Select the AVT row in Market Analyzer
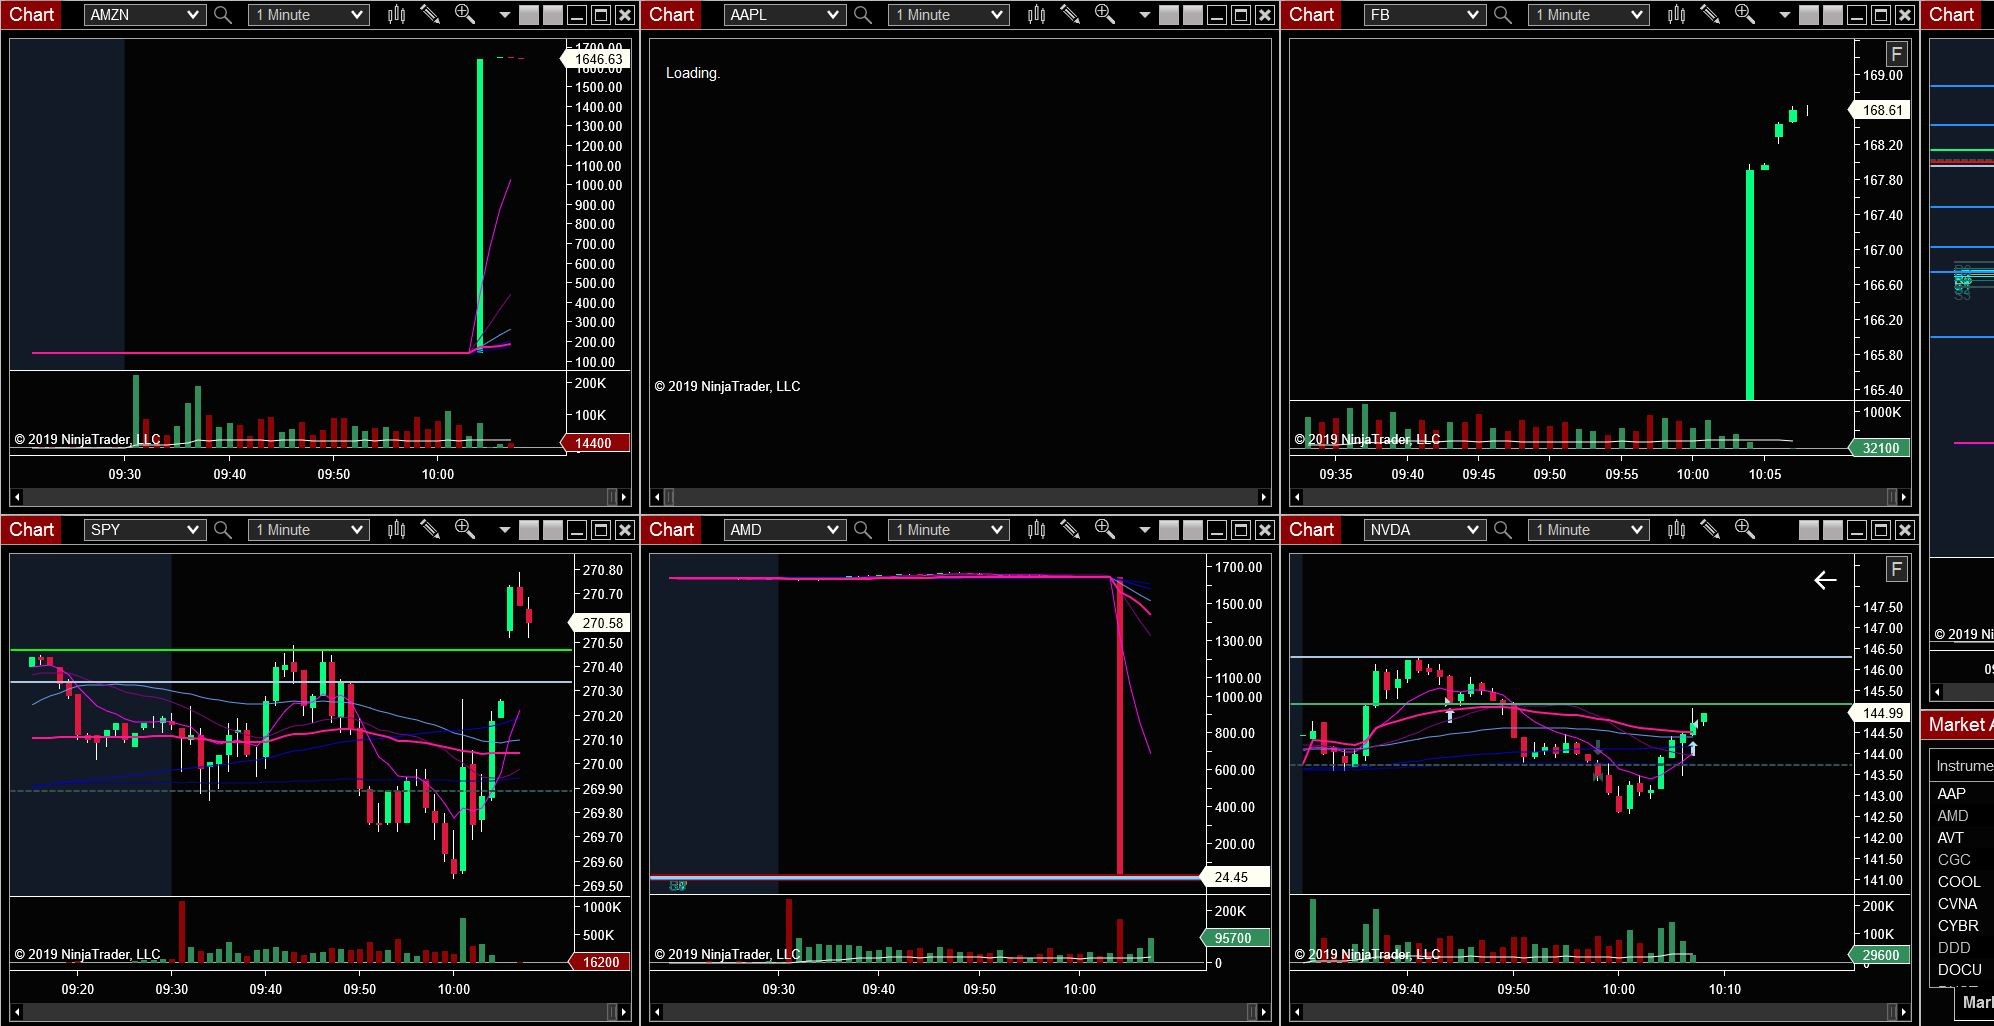This screenshot has width=1994, height=1026. coord(1962,838)
